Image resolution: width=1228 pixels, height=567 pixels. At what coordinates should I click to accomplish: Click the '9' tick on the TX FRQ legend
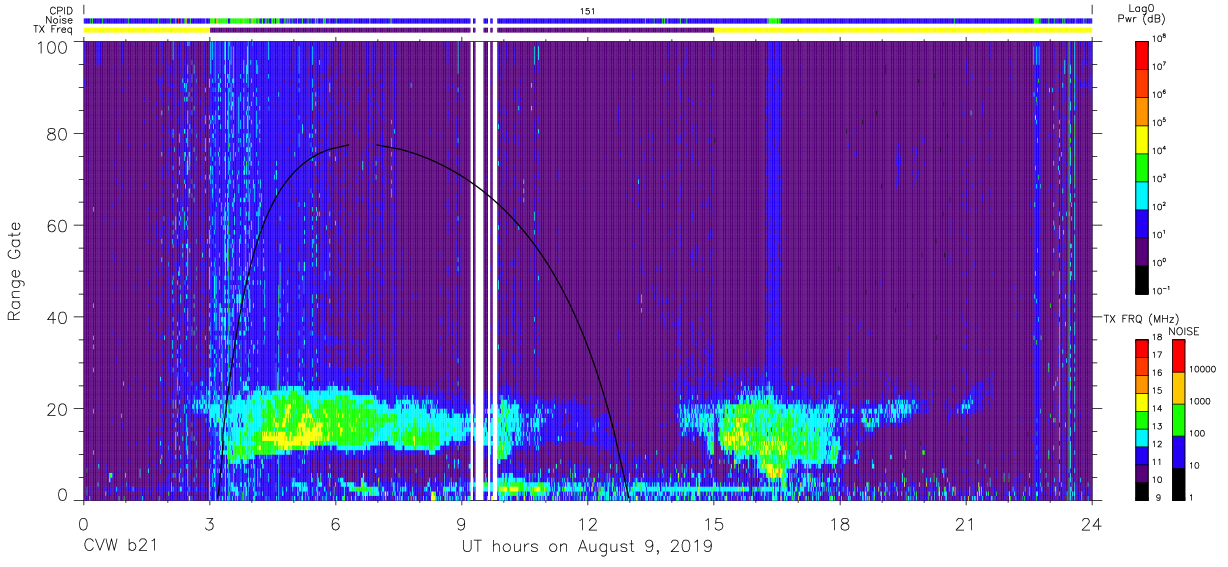1156,497
